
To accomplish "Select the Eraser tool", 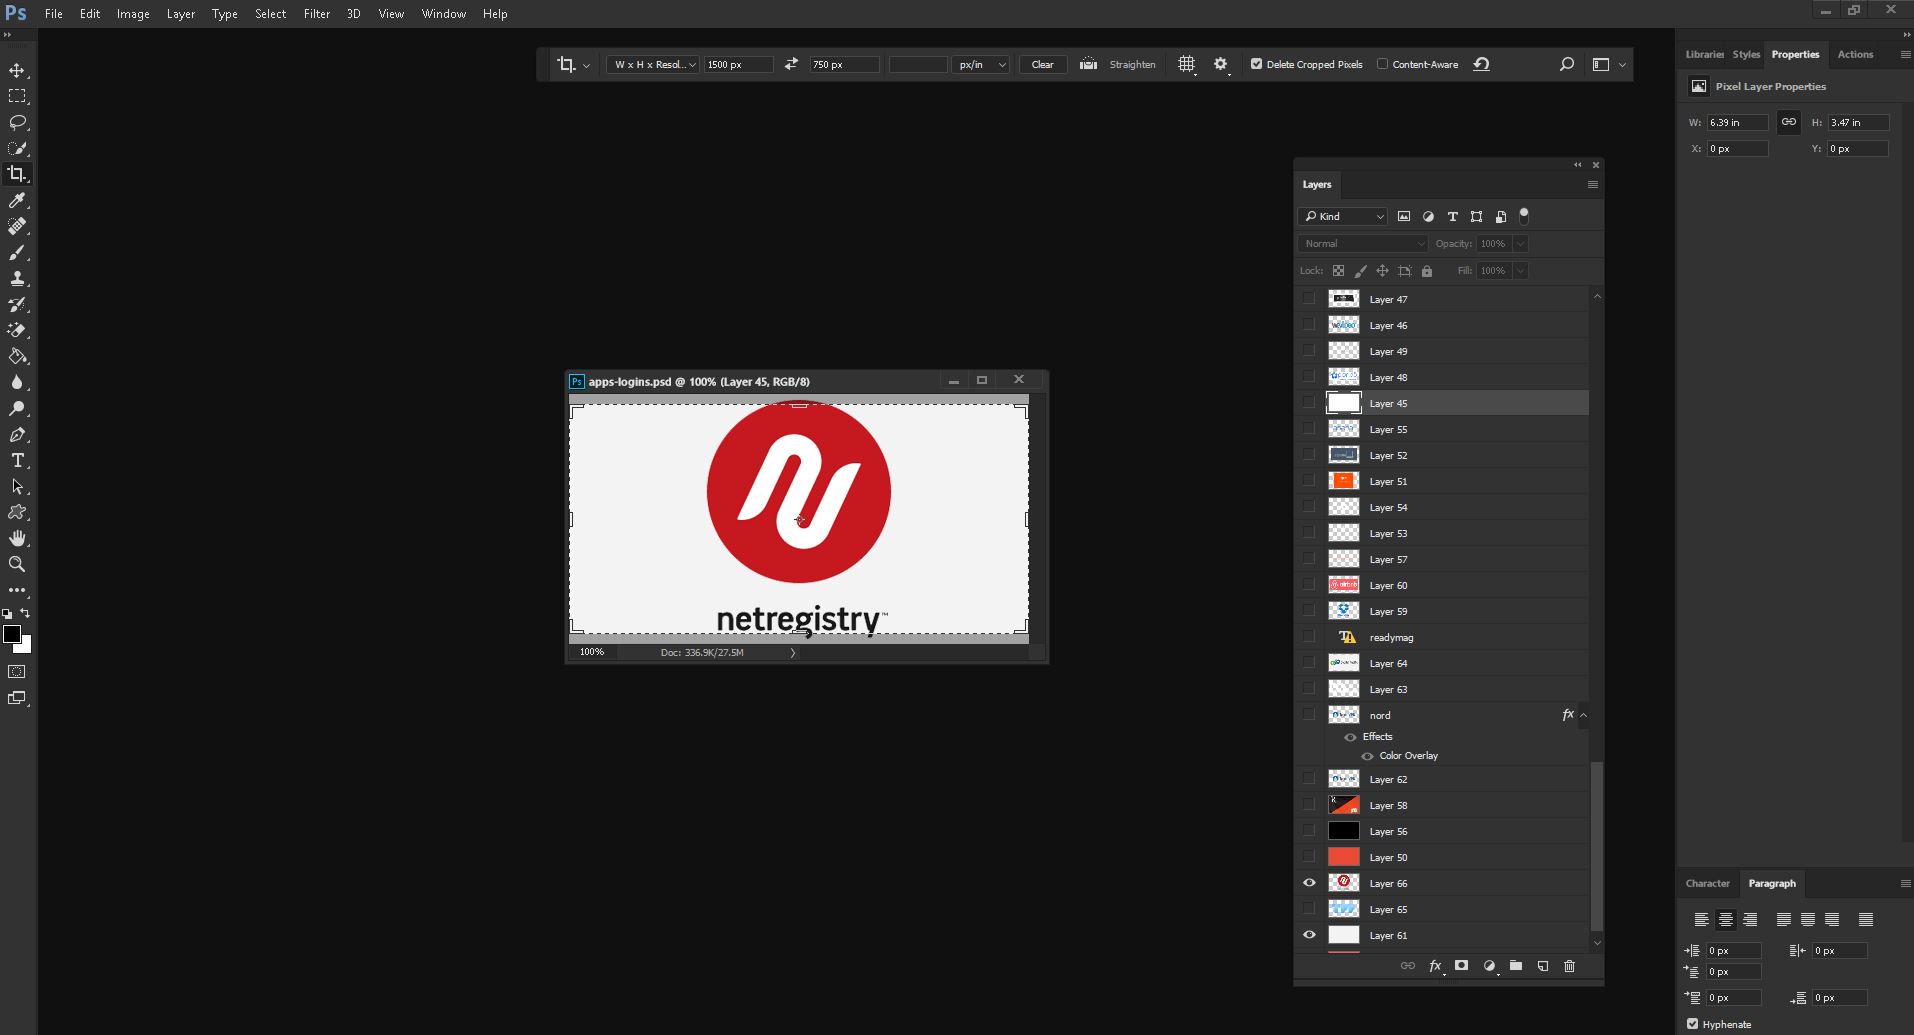I will click(17, 330).
